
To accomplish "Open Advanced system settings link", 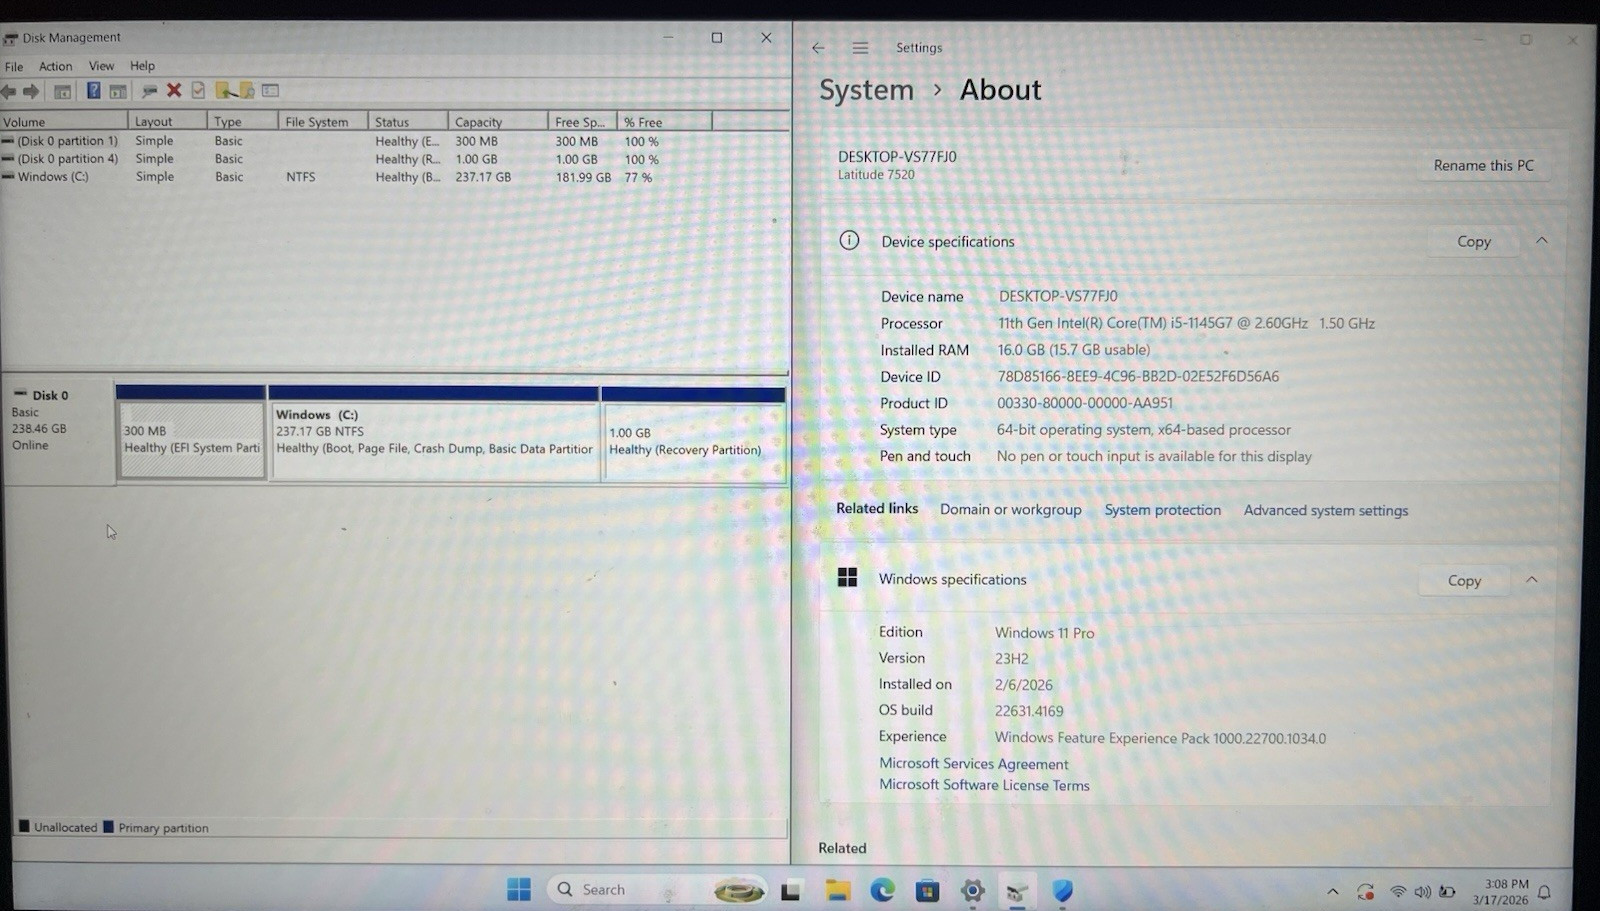I will 1325,510.
